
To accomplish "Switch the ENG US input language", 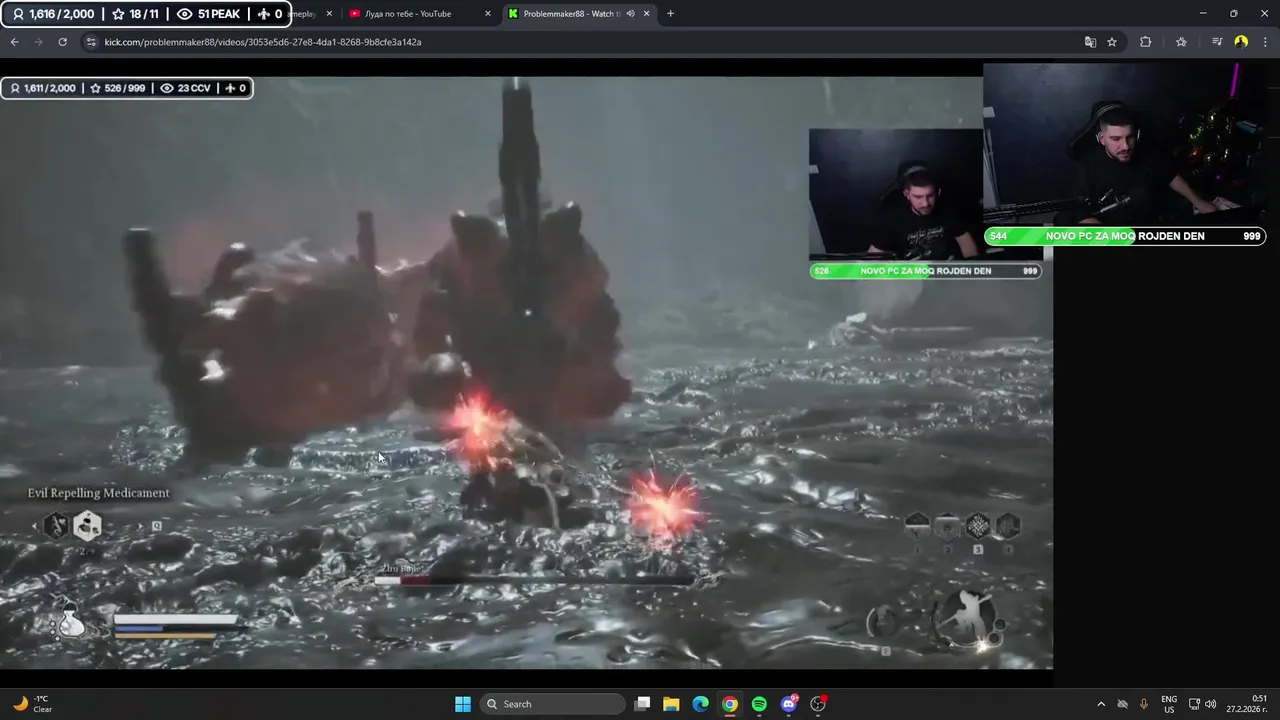I will [x=1169, y=704].
